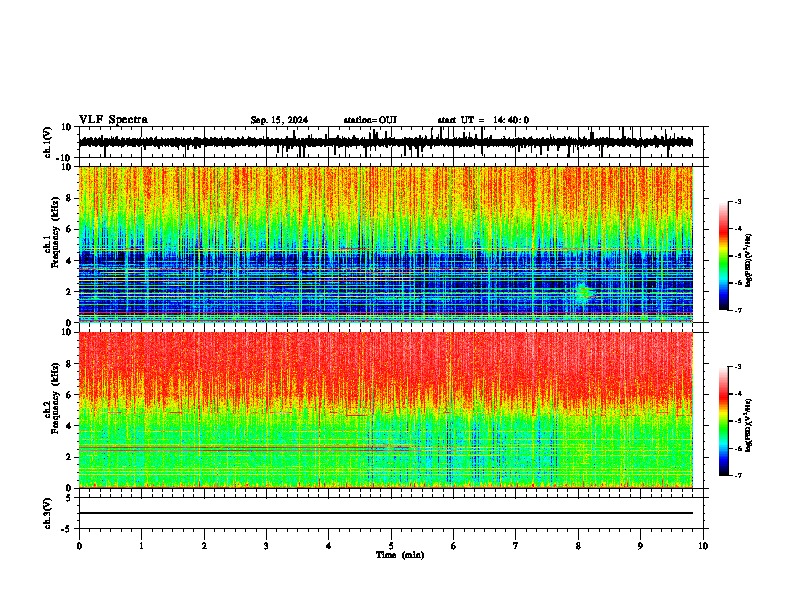Click time axis tick label '0'

tap(79, 546)
